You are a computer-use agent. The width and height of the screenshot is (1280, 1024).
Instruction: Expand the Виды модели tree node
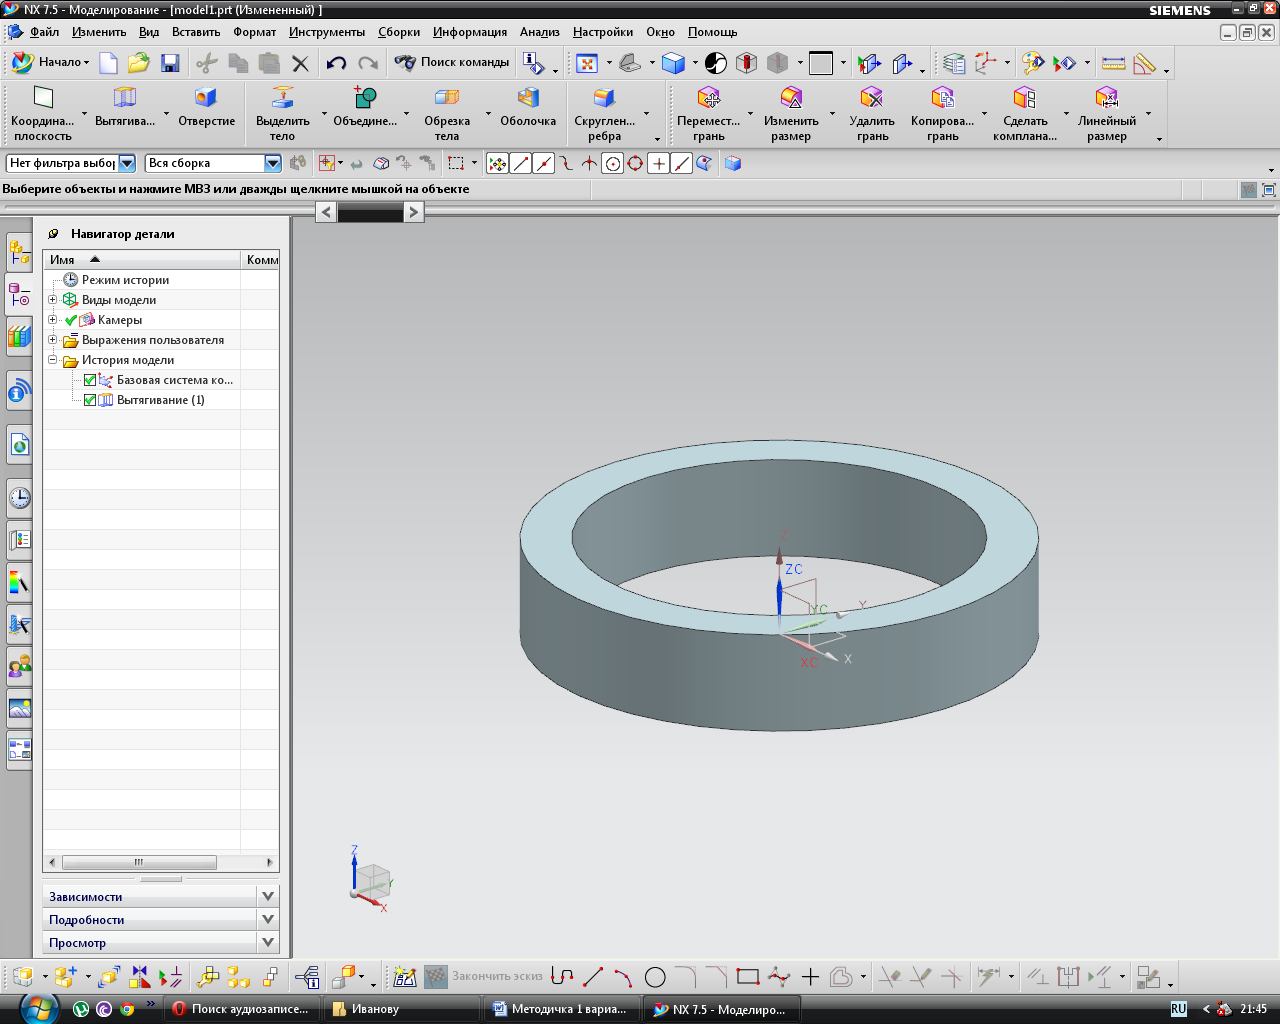pos(53,300)
